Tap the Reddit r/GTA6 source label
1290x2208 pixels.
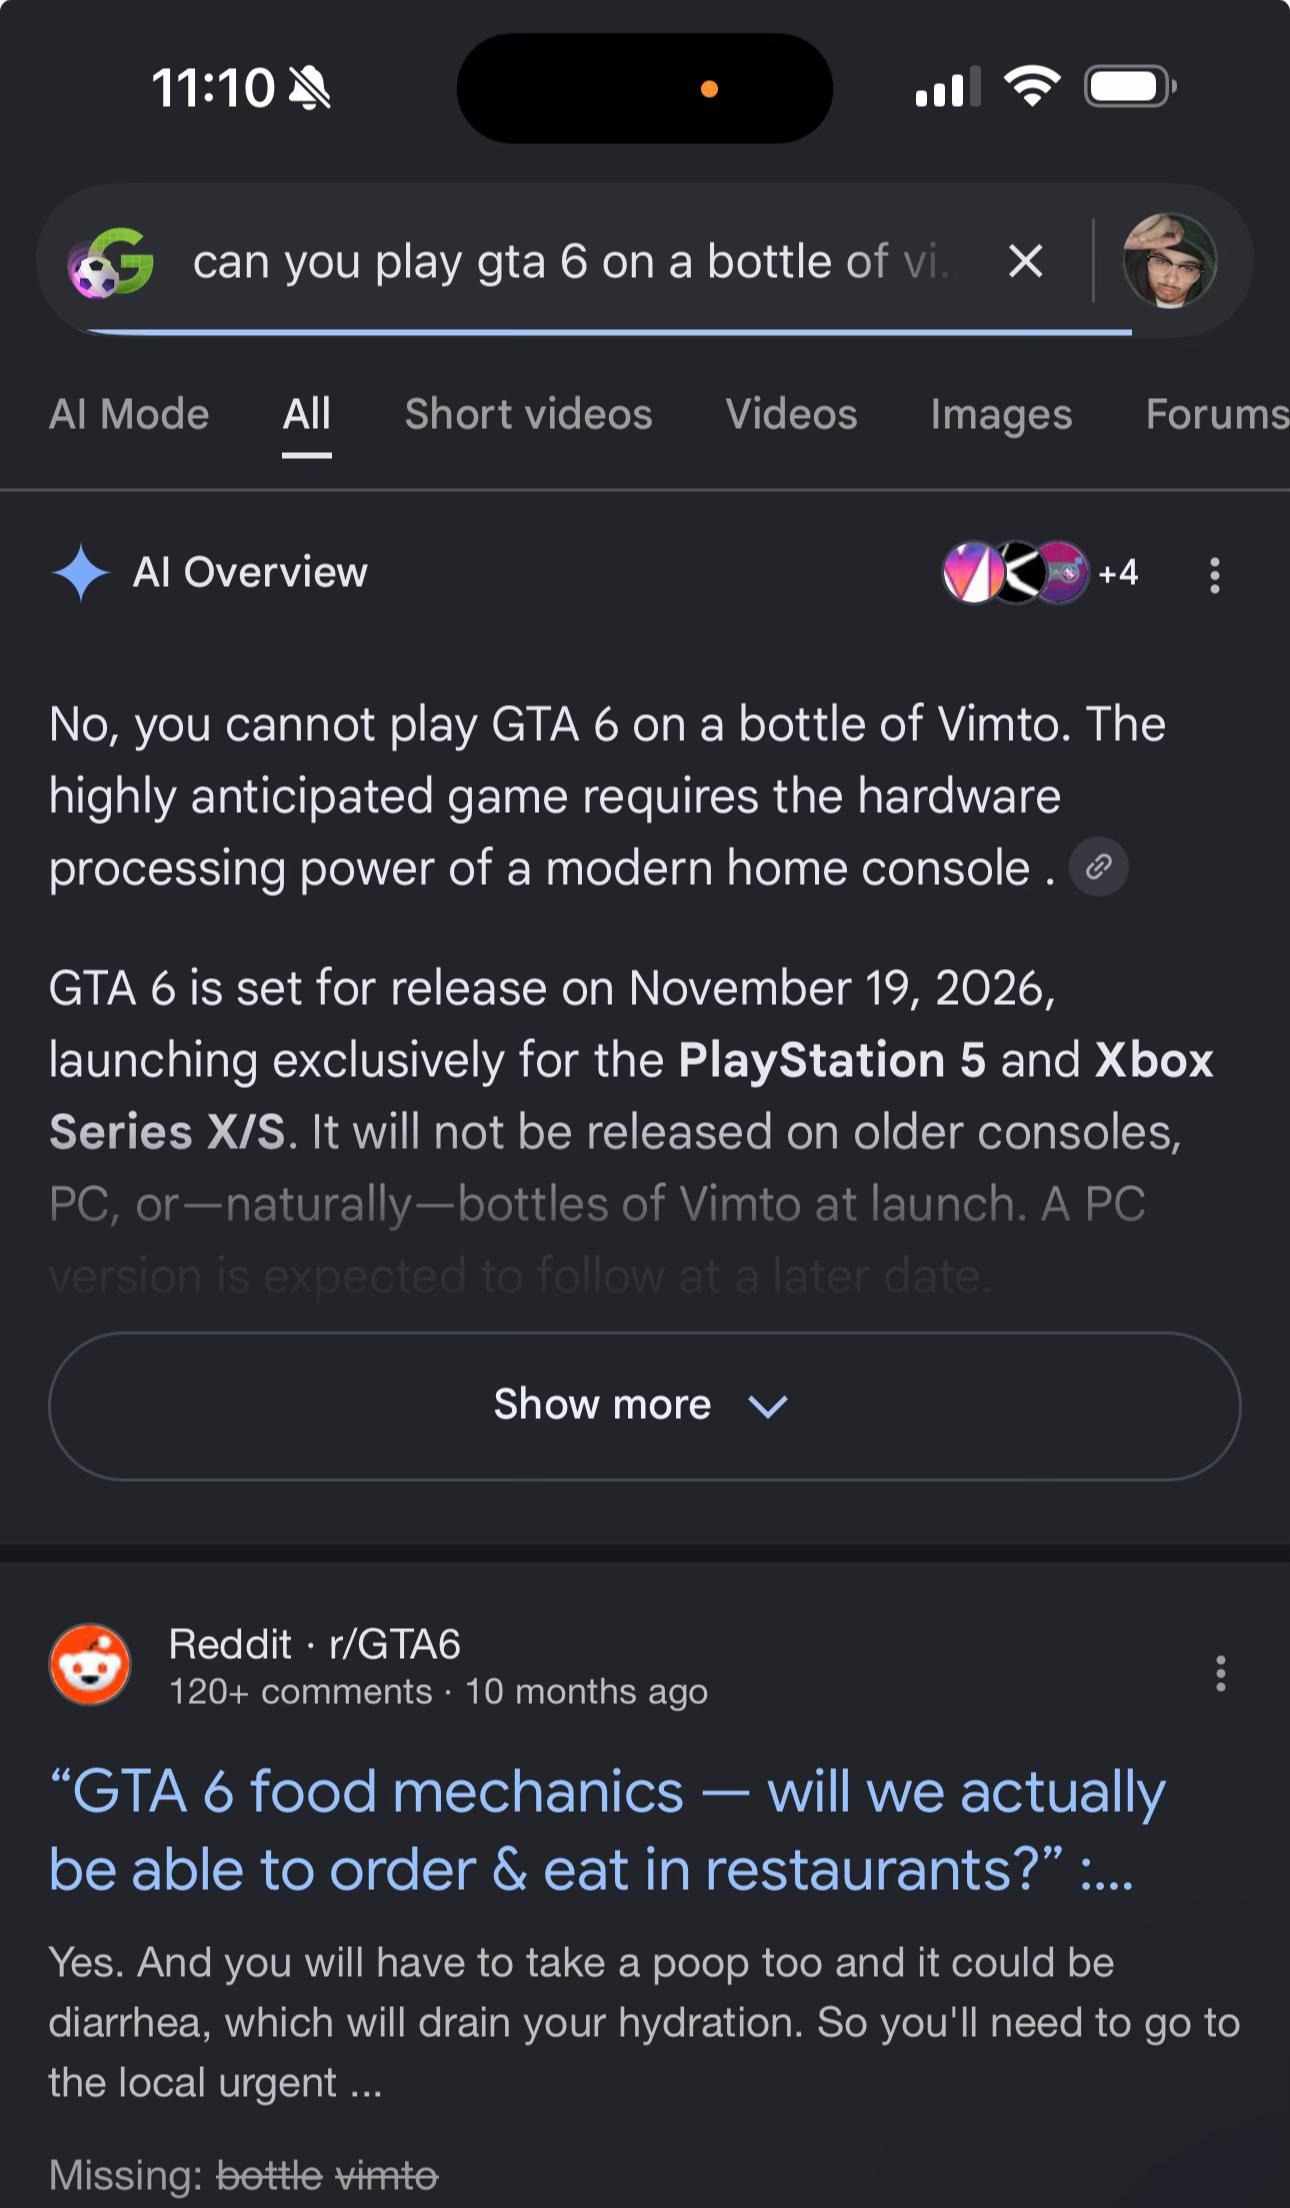coord(314,1644)
